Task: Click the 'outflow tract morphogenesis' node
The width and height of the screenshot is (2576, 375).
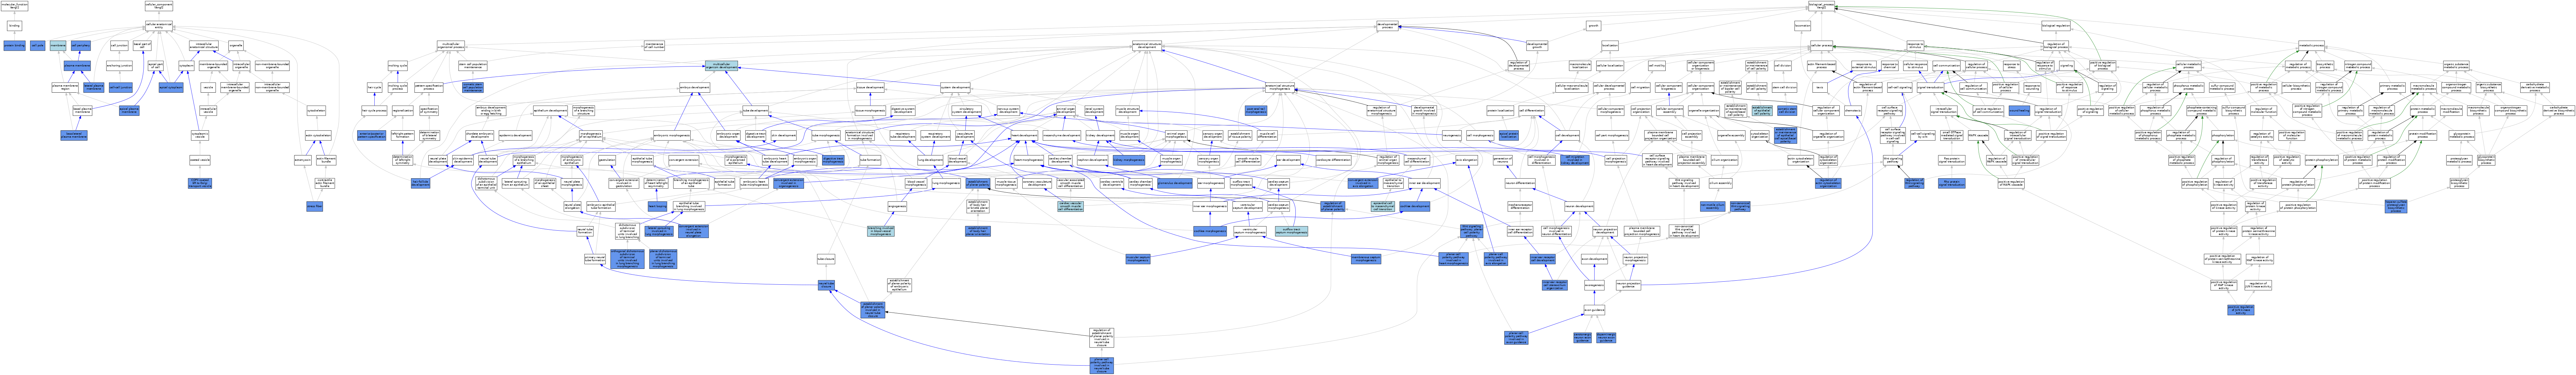Action: coord(1241,183)
